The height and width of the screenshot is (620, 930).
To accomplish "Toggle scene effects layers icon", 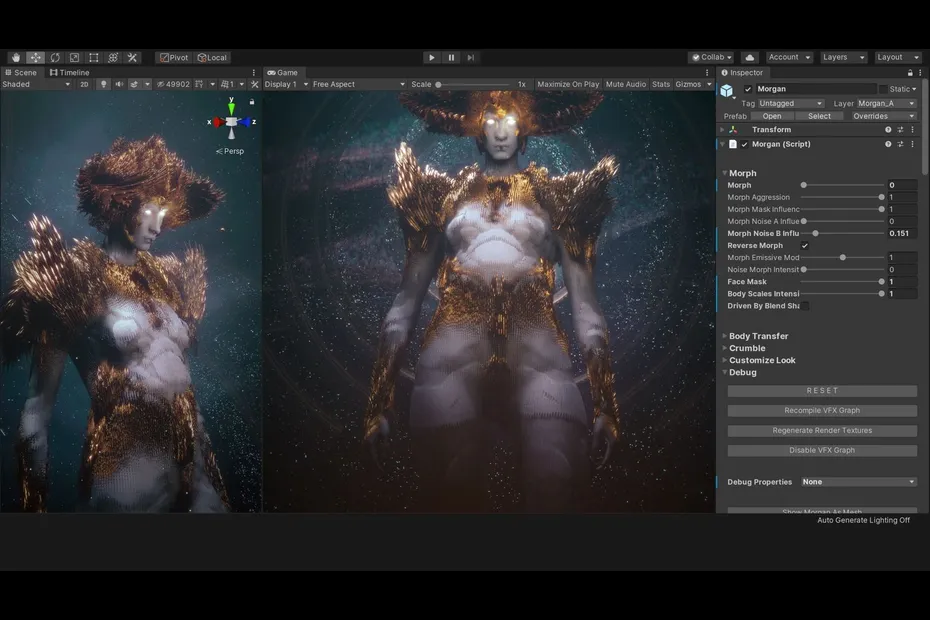I will click(134, 84).
